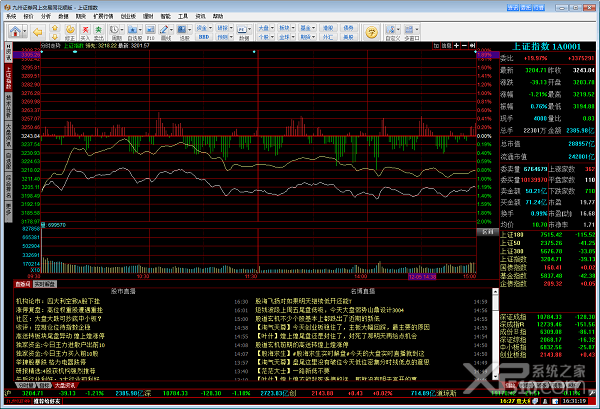Screen dimensions: 600x409
Task: Open the 系统 menu
Action: coord(11,16)
